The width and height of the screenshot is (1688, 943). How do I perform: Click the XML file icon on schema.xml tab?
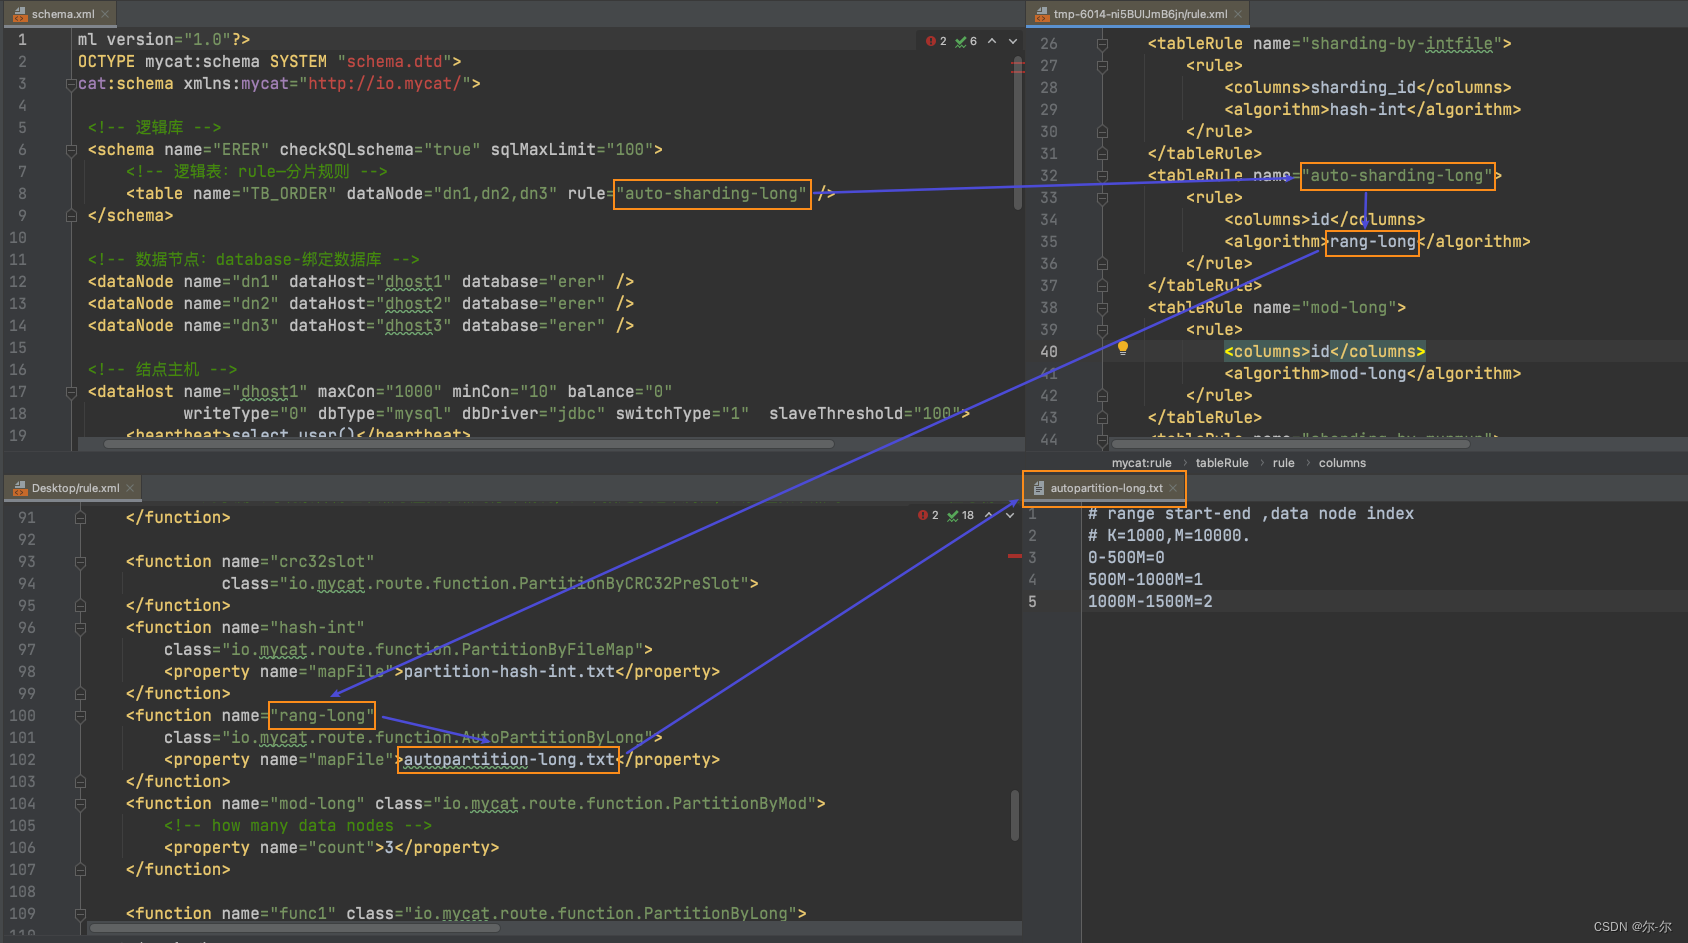coord(20,14)
